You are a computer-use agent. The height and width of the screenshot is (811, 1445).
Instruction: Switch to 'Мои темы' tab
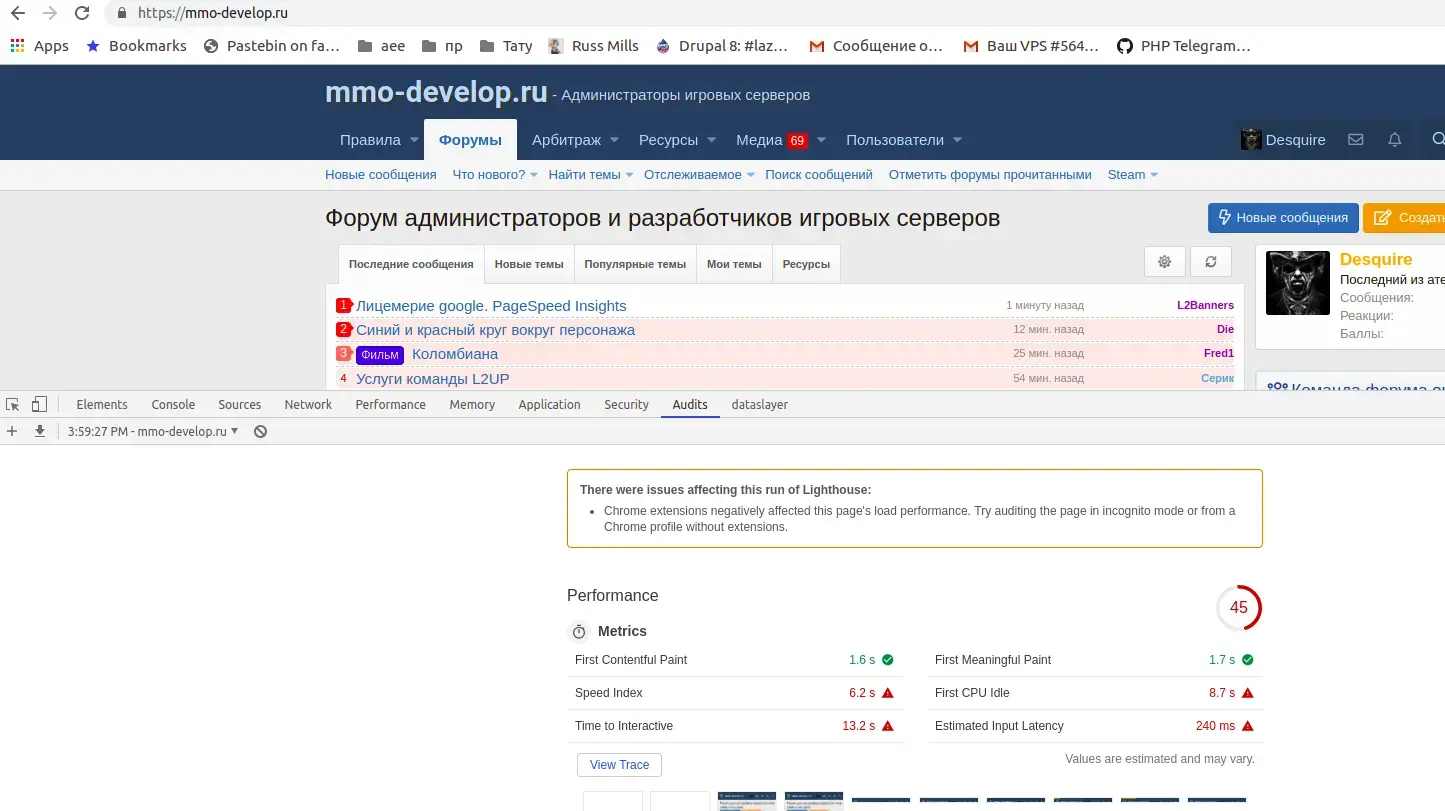point(734,264)
